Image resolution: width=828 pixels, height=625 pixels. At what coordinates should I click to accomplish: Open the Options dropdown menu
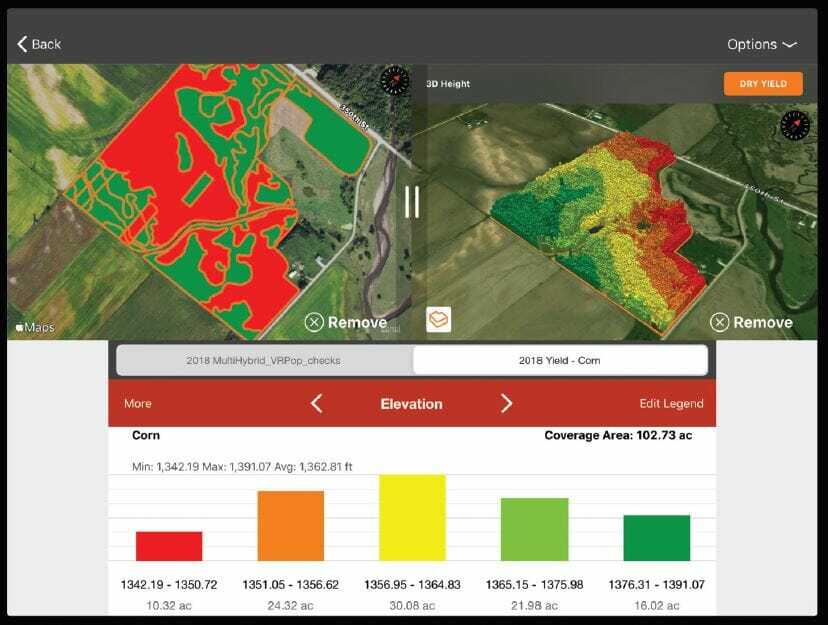[761, 44]
